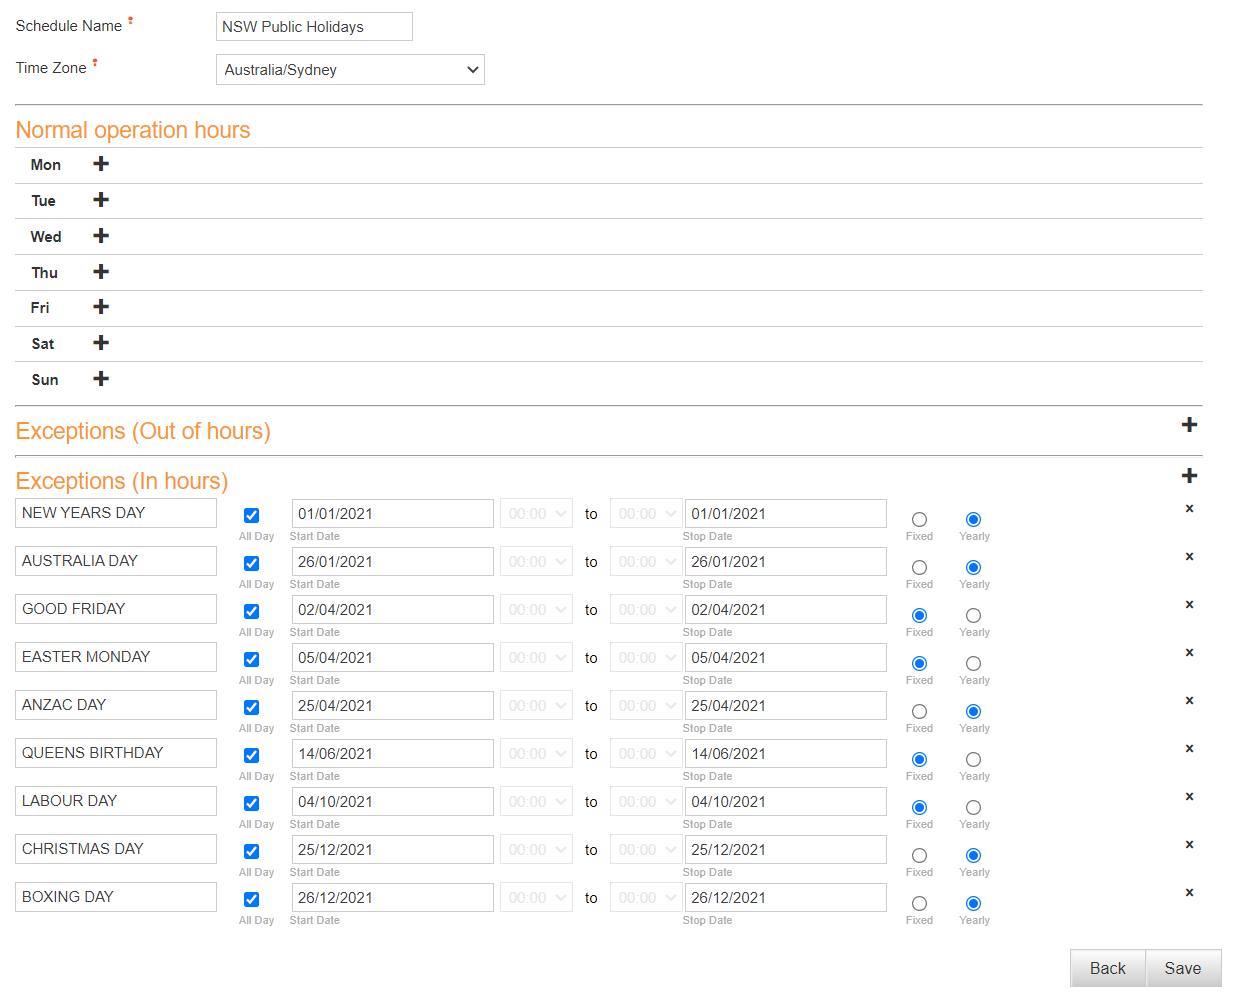The height and width of the screenshot is (996, 1241).
Task: Edit the Schedule Name field
Action: (x=314, y=27)
